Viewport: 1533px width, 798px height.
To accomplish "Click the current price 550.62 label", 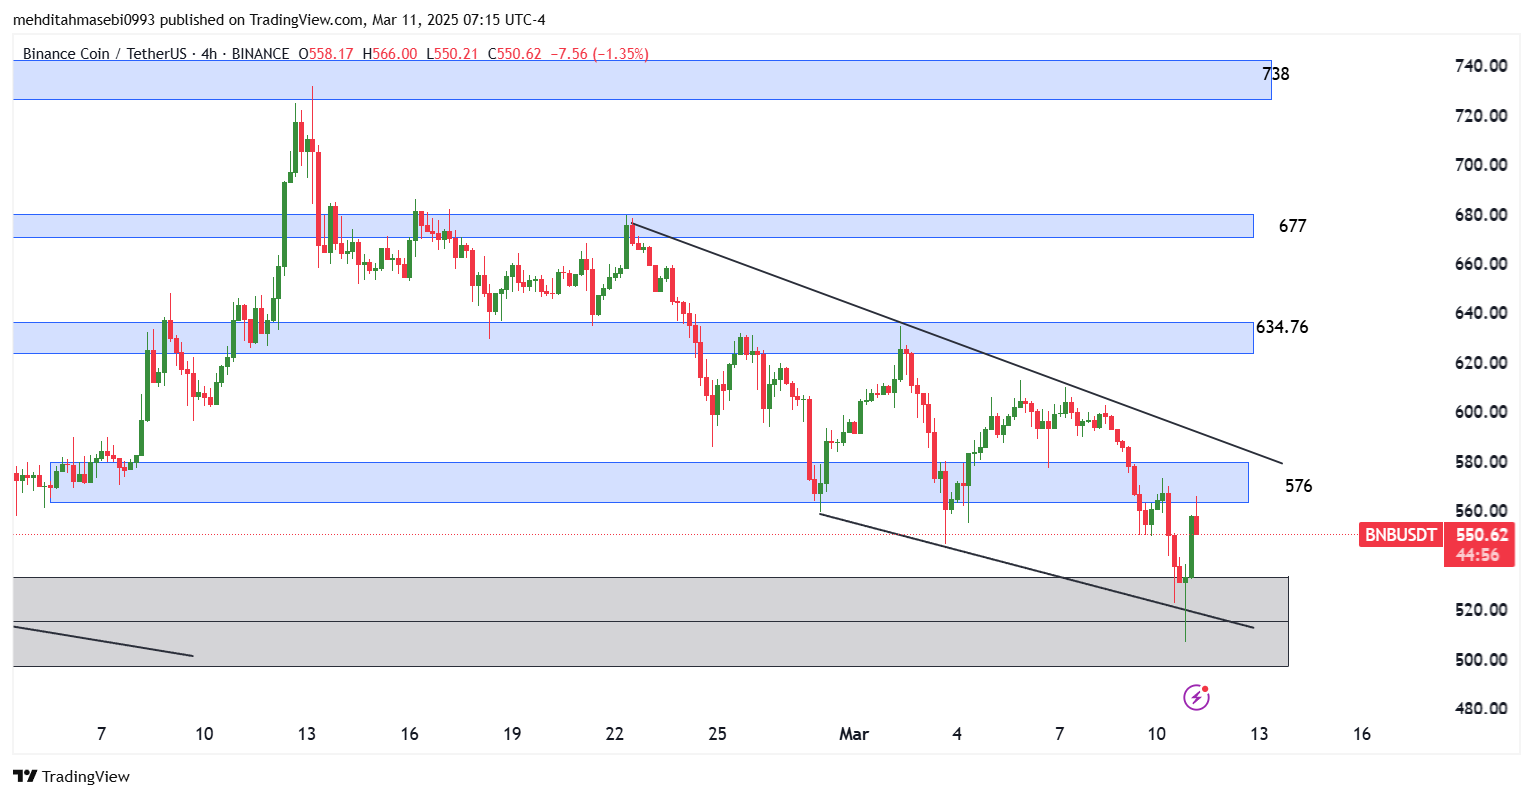I will [x=1481, y=535].
